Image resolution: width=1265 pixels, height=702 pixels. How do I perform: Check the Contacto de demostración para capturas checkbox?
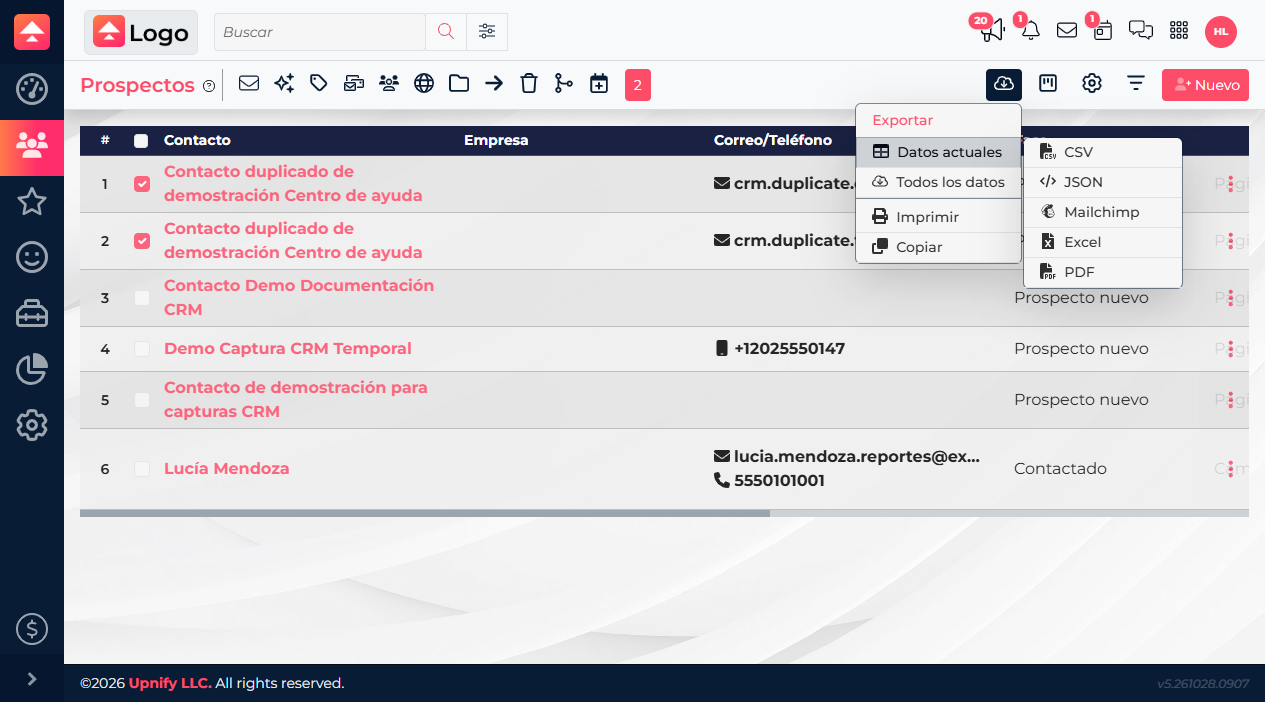pyautogui.click(x=142, y=400)
